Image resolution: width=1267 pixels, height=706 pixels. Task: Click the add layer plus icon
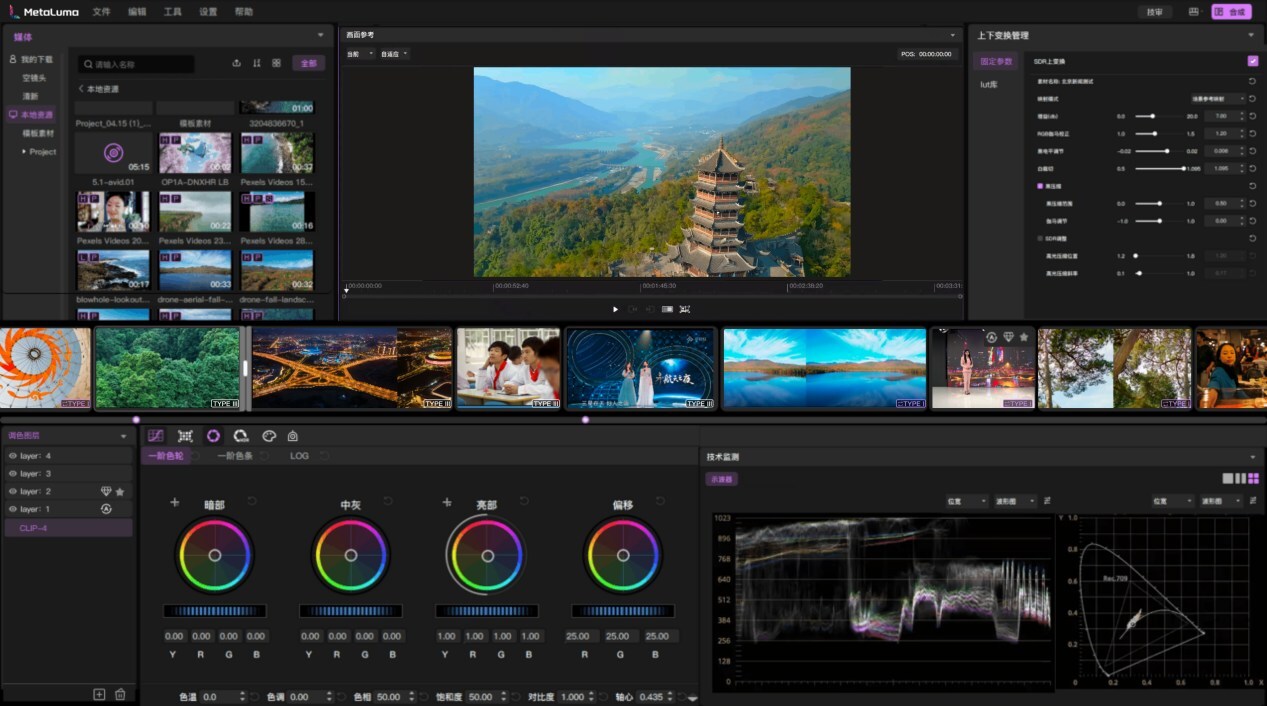(99, 694)
